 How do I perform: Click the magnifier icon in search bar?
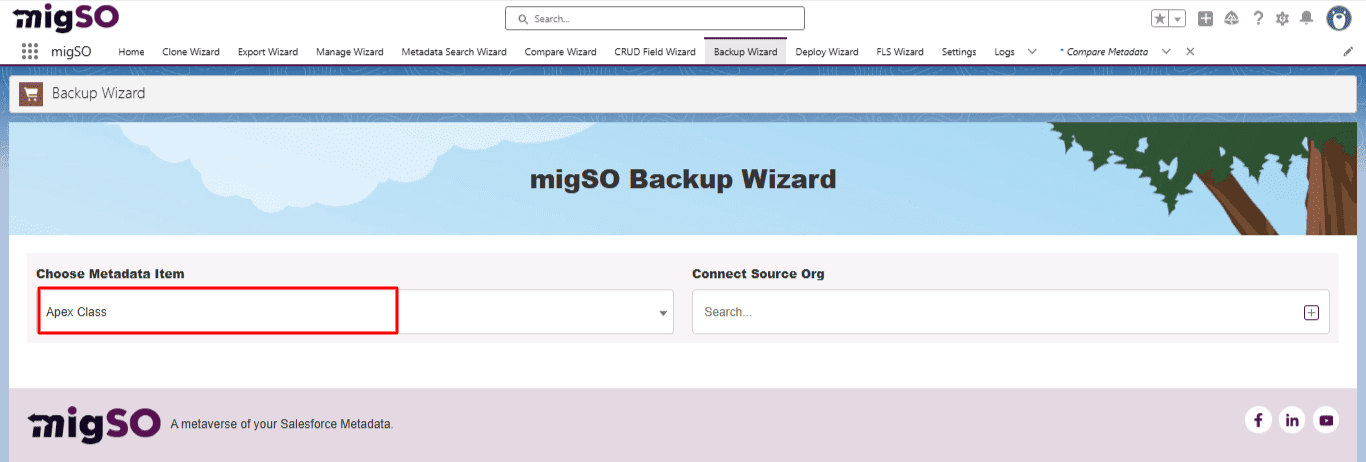[523, 19]
